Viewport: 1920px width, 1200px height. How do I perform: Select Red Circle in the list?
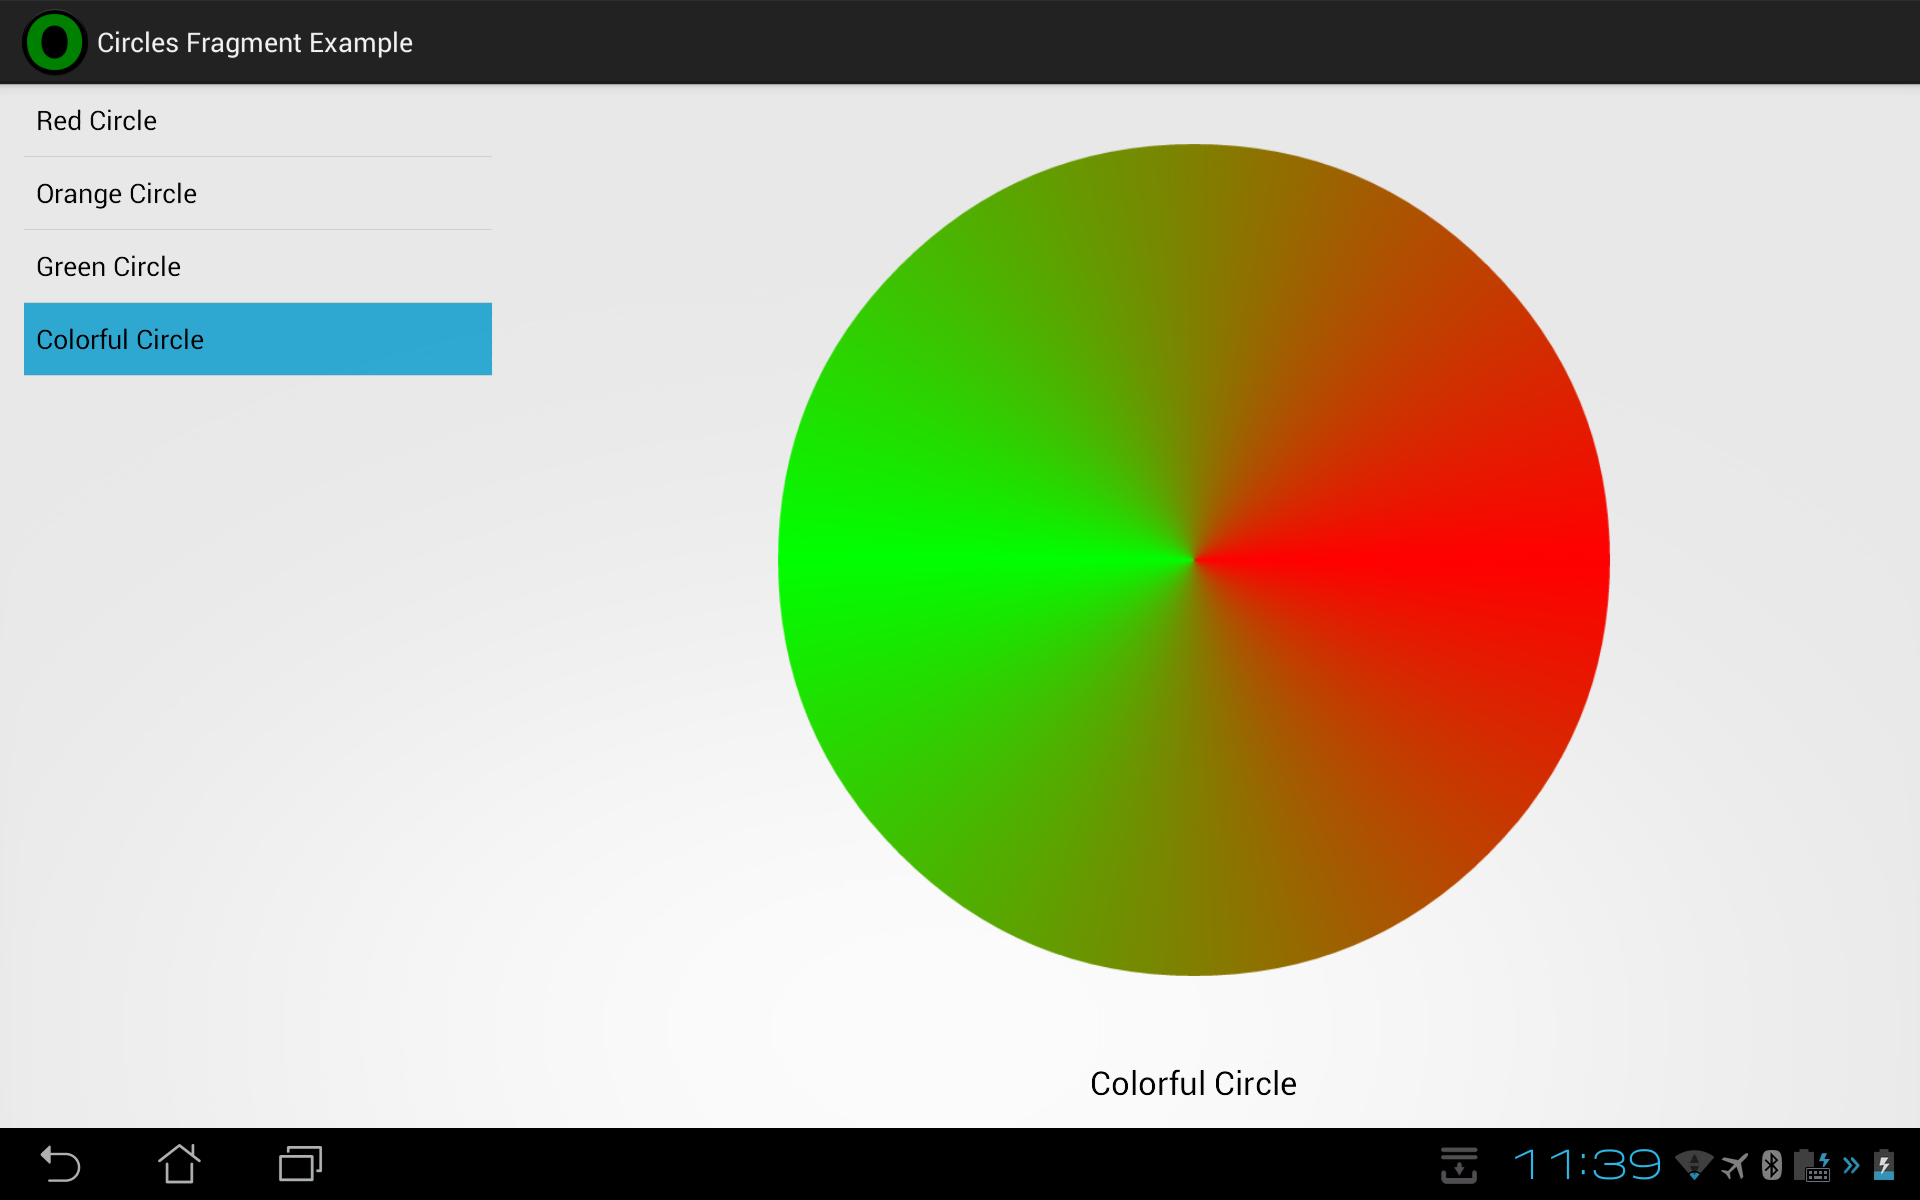coord(258,120)
